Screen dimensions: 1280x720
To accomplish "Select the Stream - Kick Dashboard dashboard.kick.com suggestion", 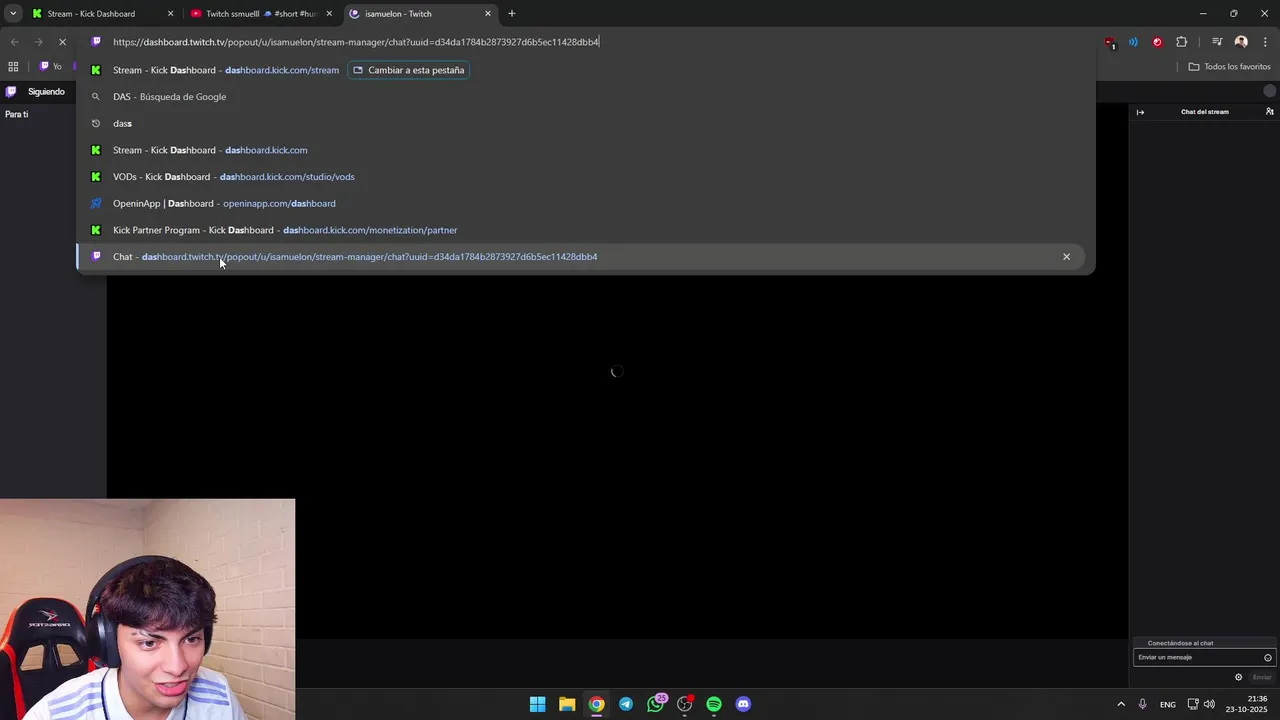I will coord(586,150).
